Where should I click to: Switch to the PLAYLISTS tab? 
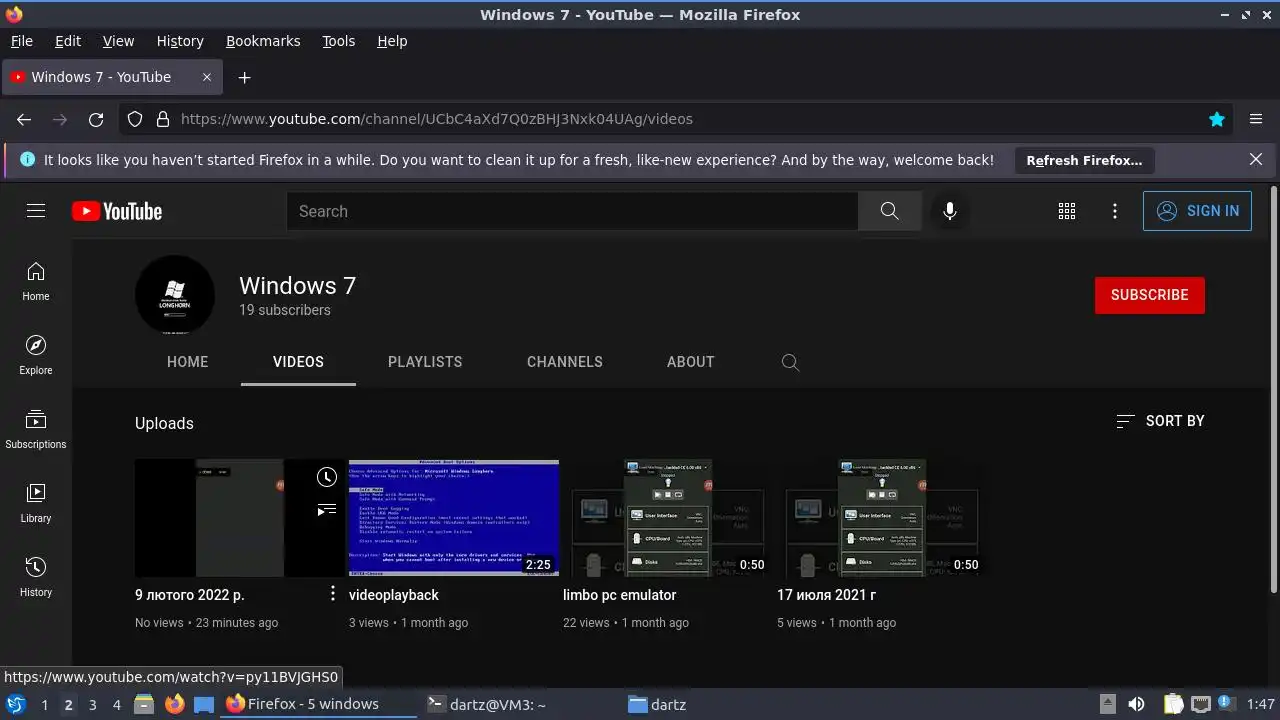[x=425, y=362]
